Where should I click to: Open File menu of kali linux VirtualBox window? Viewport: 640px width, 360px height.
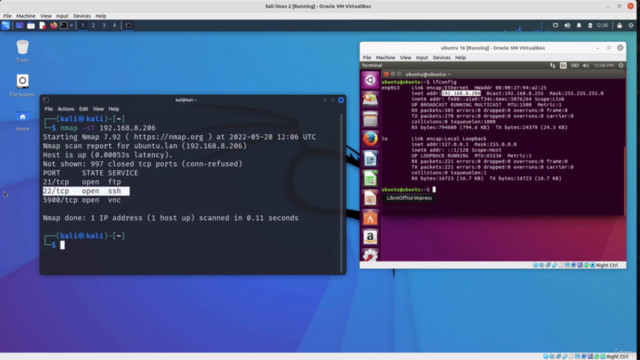[x=7, y=16]
